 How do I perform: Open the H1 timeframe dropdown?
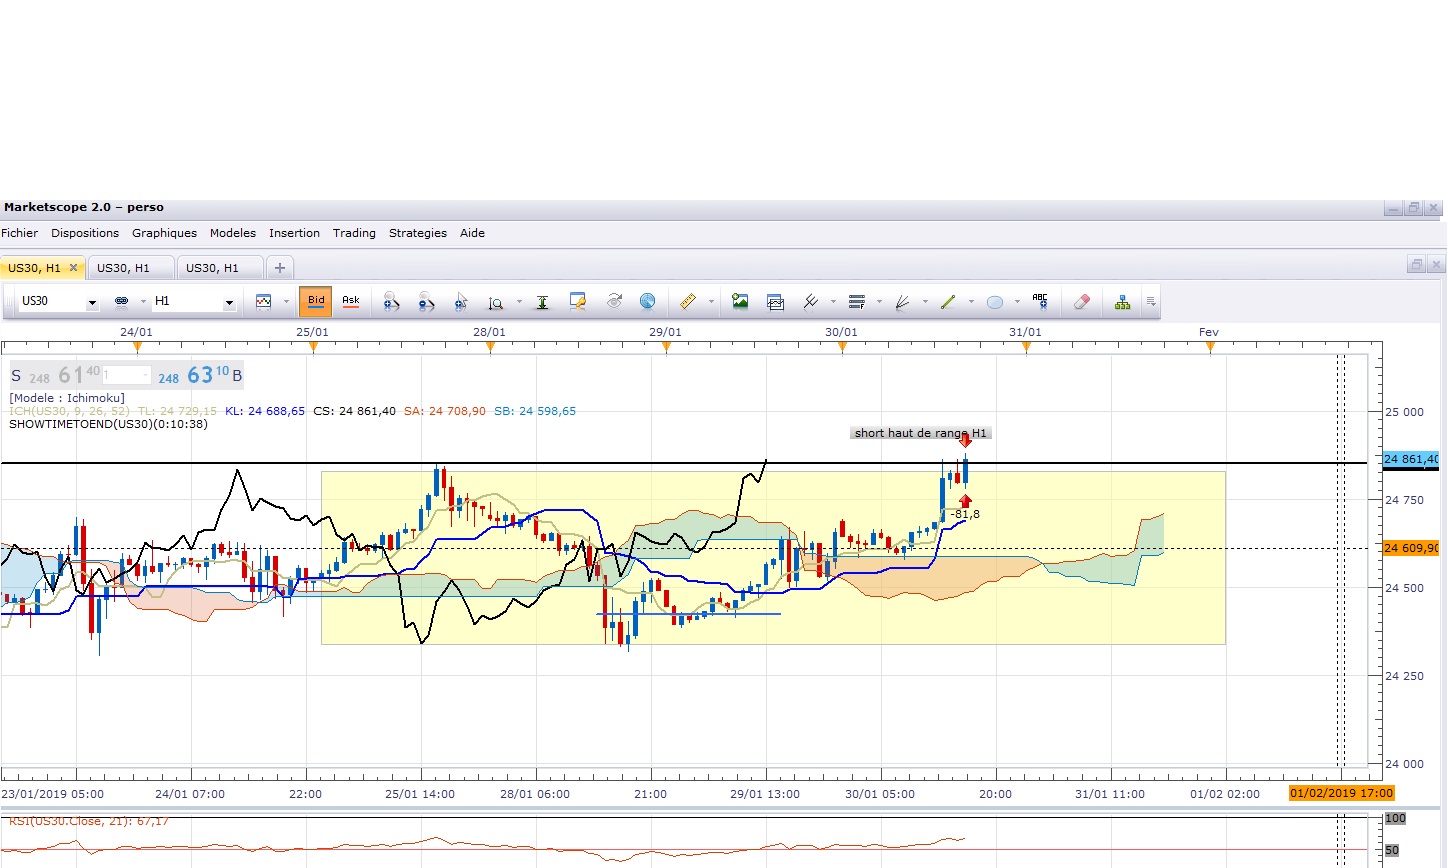[229, 302]
